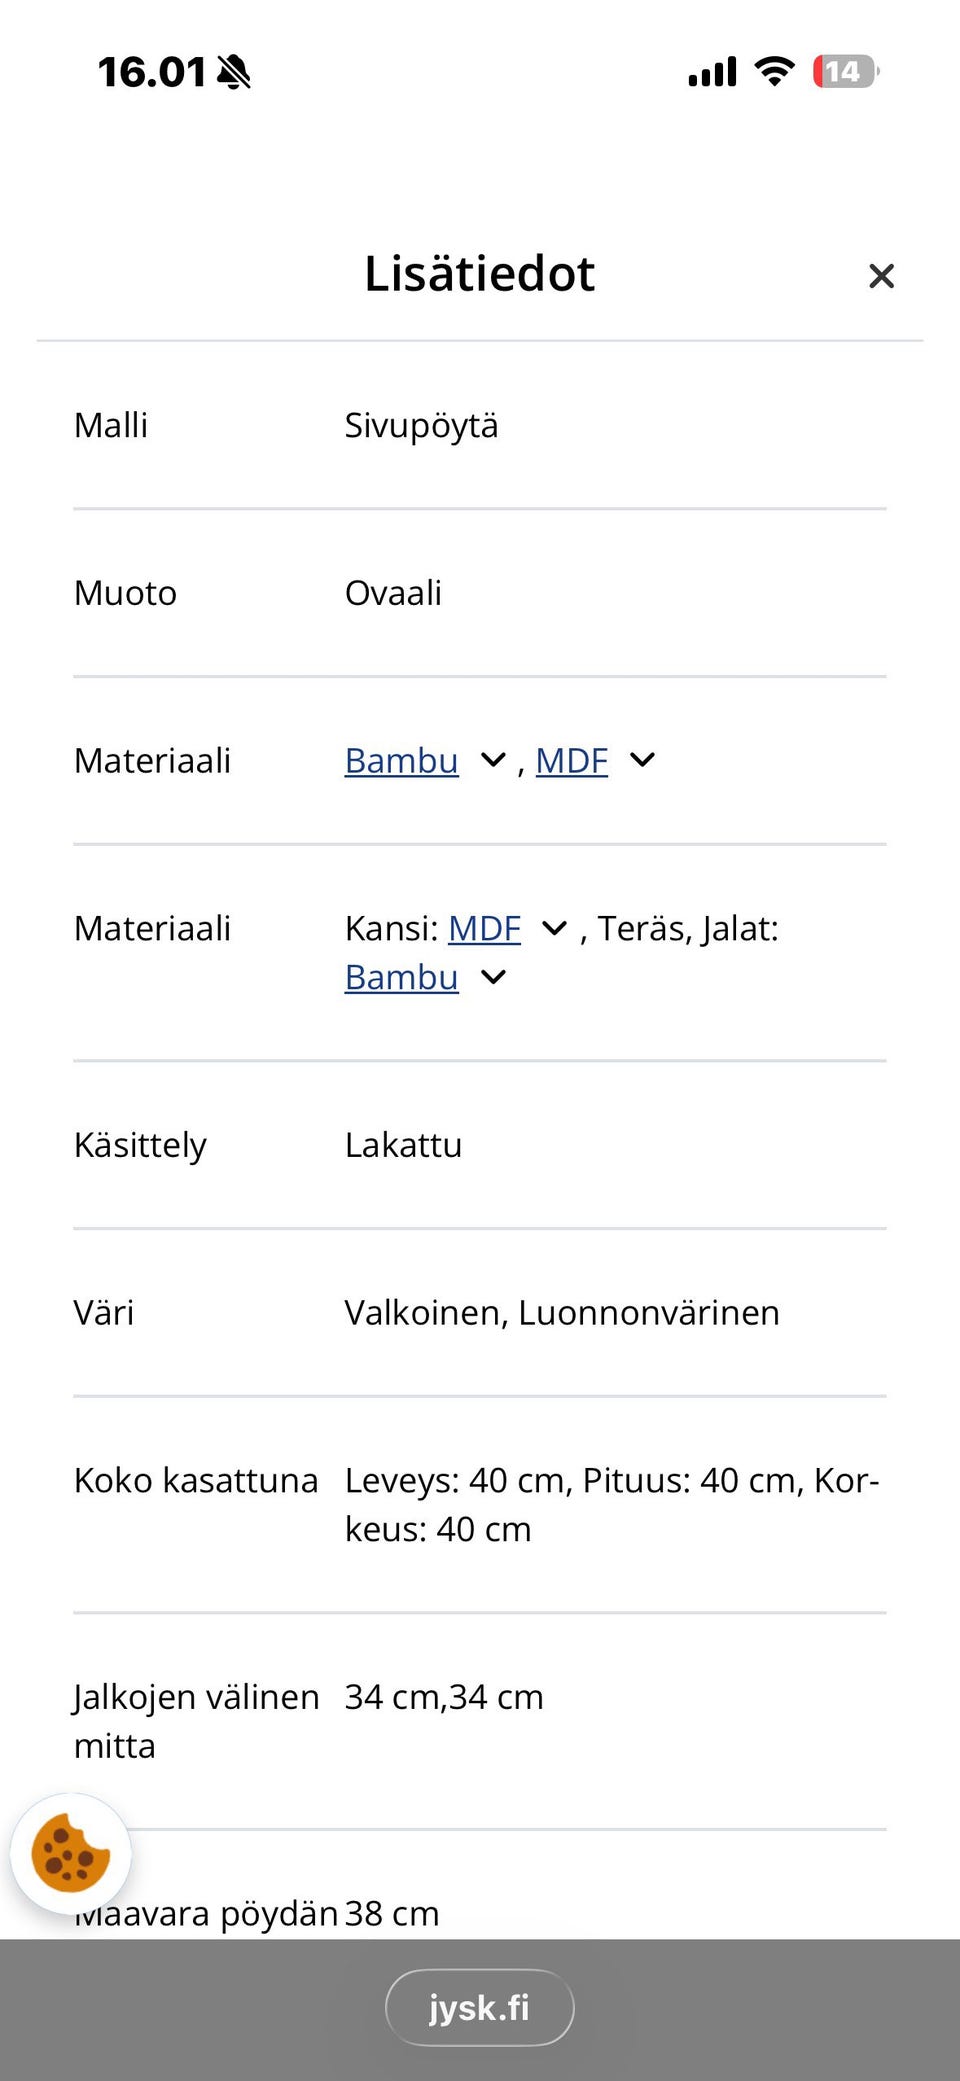Tap the jysk.fi address button
The height and width of the screenshot is (2081, 960).
(480, 2007)
